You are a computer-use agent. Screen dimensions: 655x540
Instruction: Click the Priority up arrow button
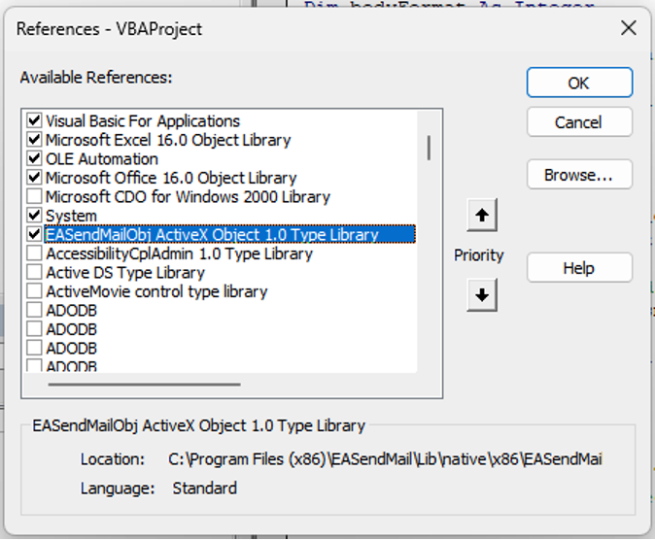pyautogui.click(x=482, y=215)
